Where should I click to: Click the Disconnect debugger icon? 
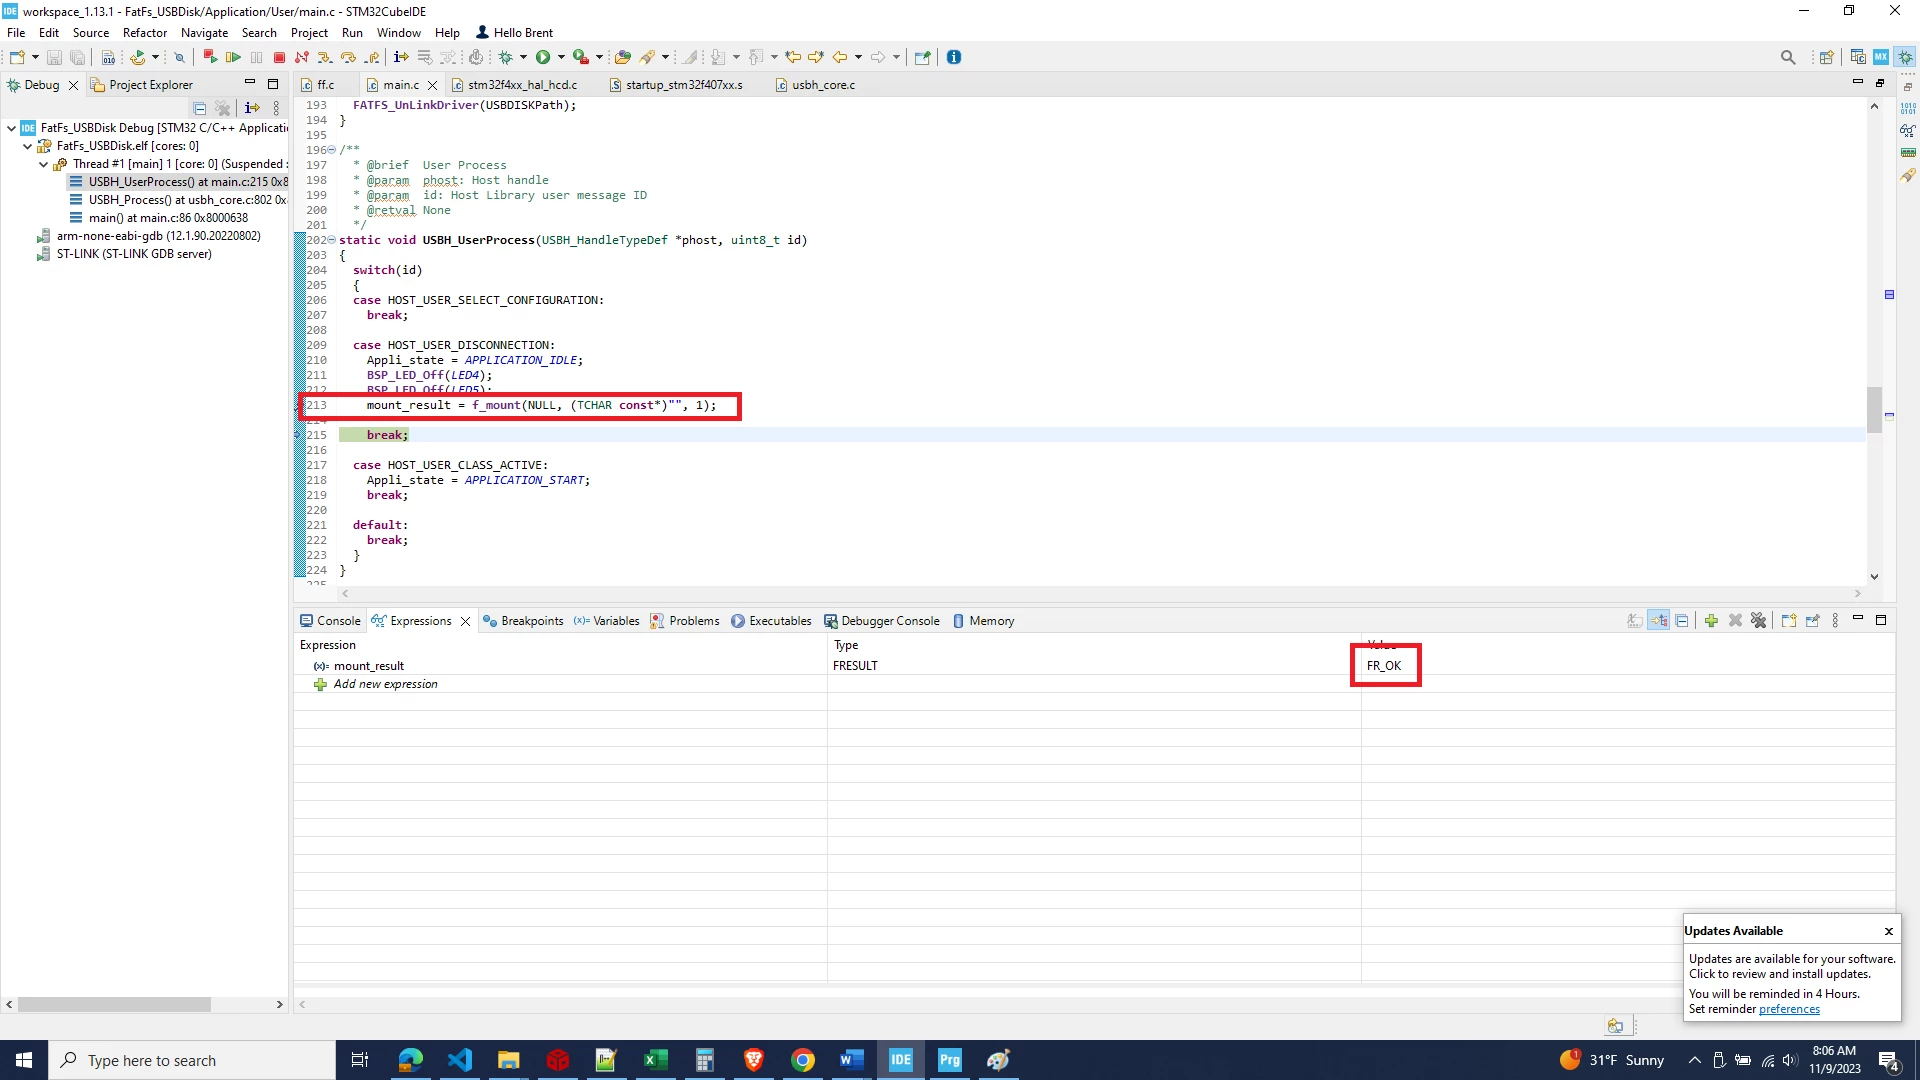302,57
